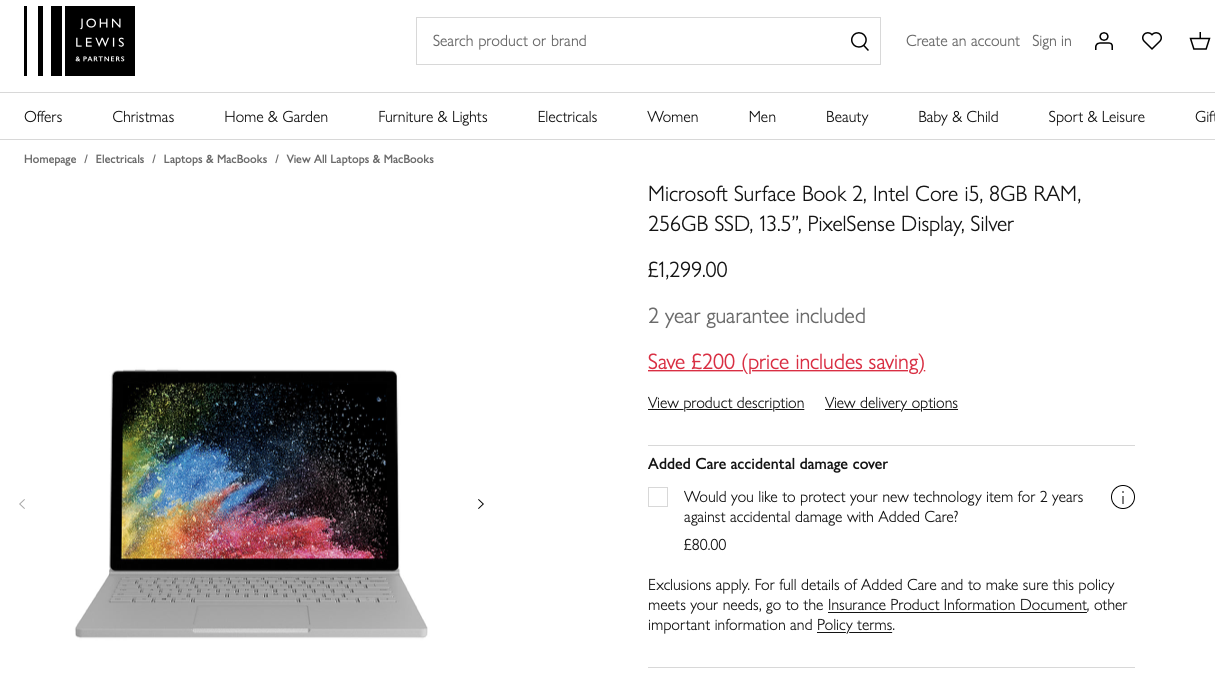The image size is (1215, 677).
Task: Click the Save £200 offer link
Action: (786, 362)
